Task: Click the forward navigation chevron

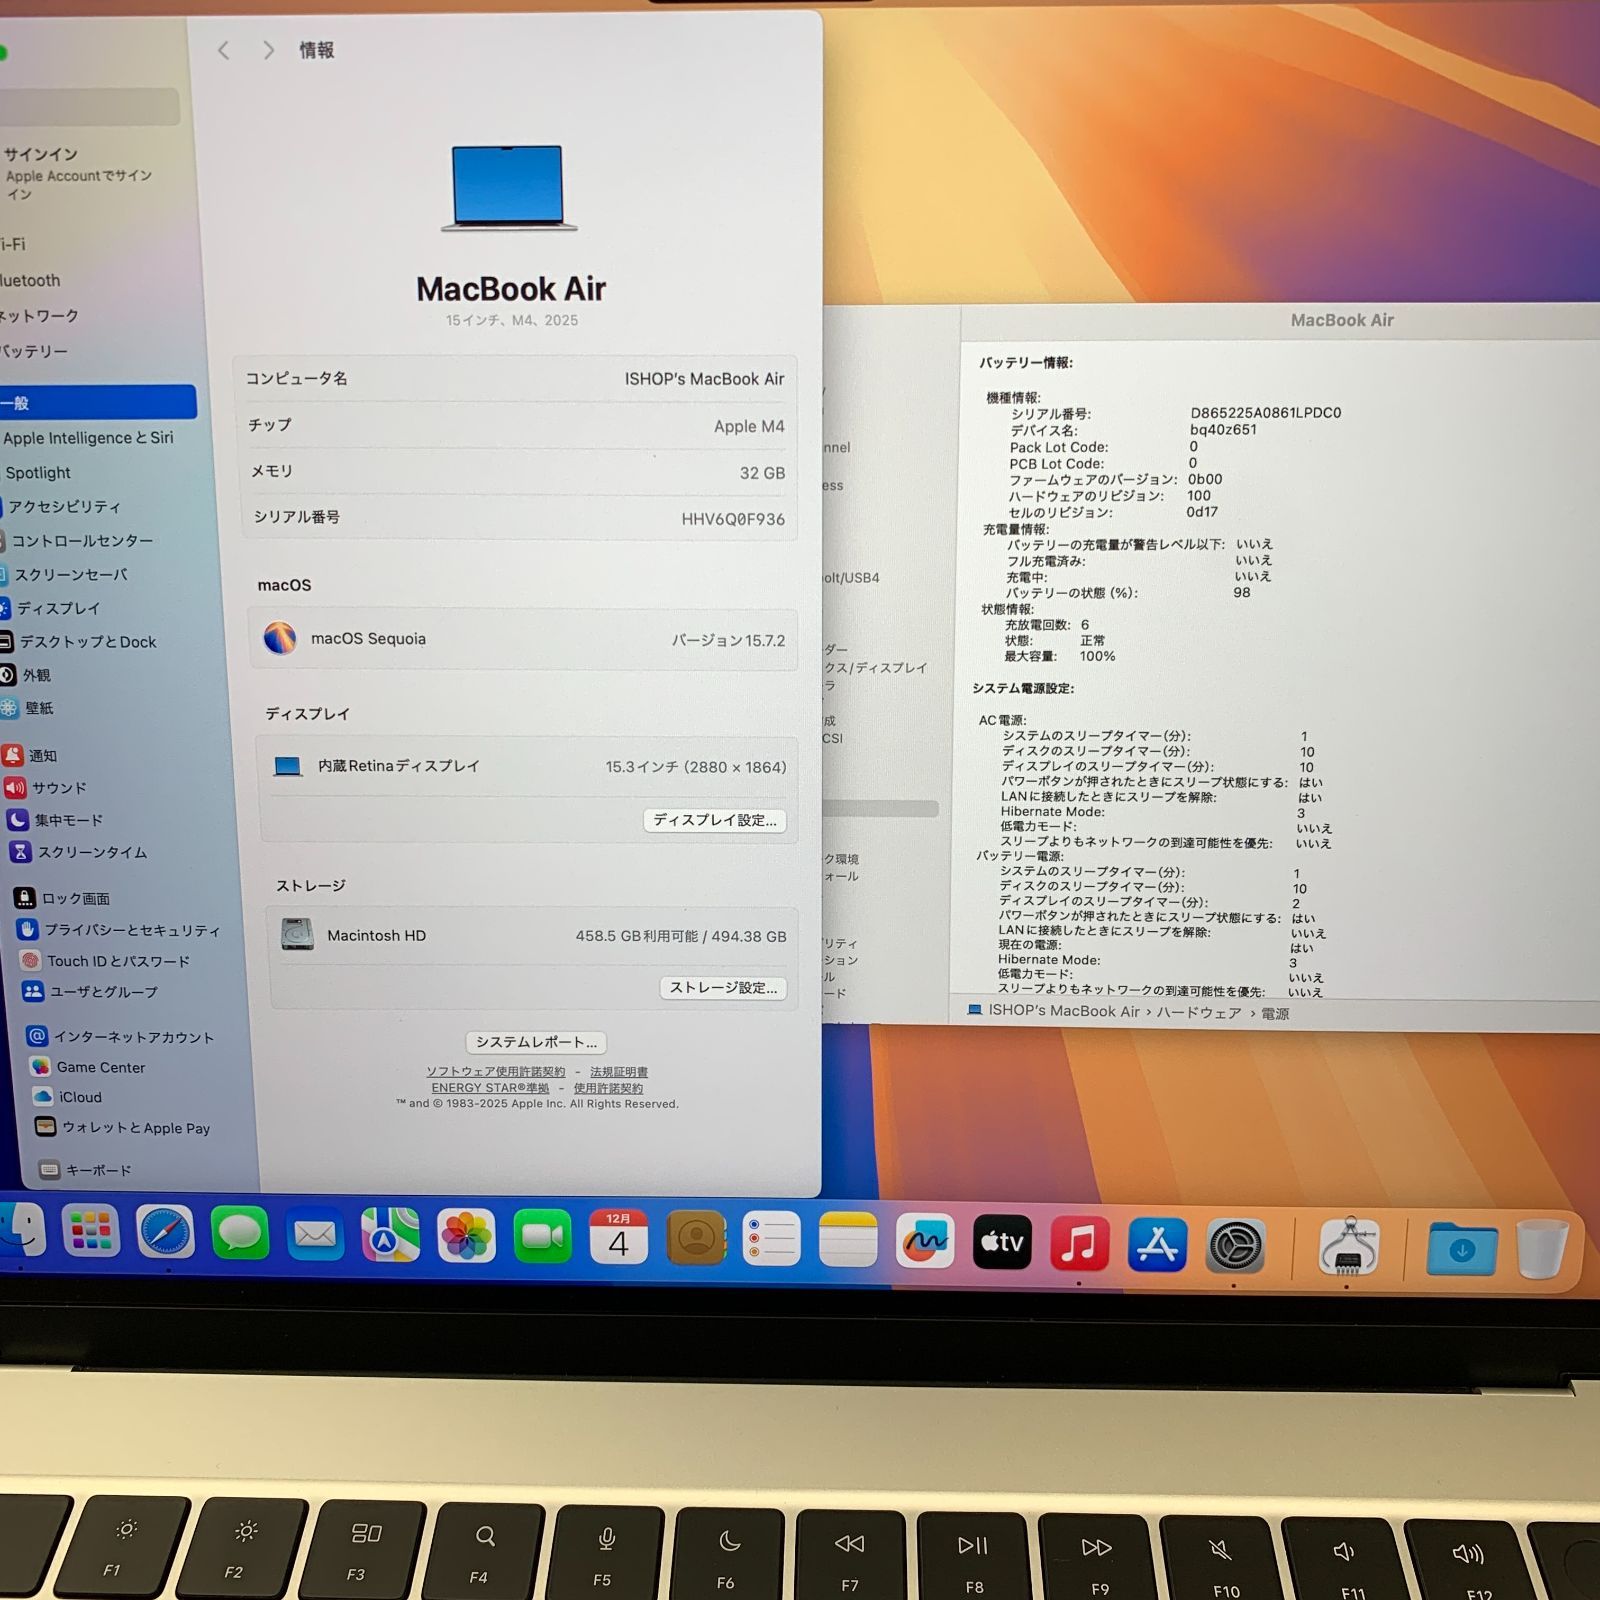Action: pyautogui.click(x=268, y=51)
